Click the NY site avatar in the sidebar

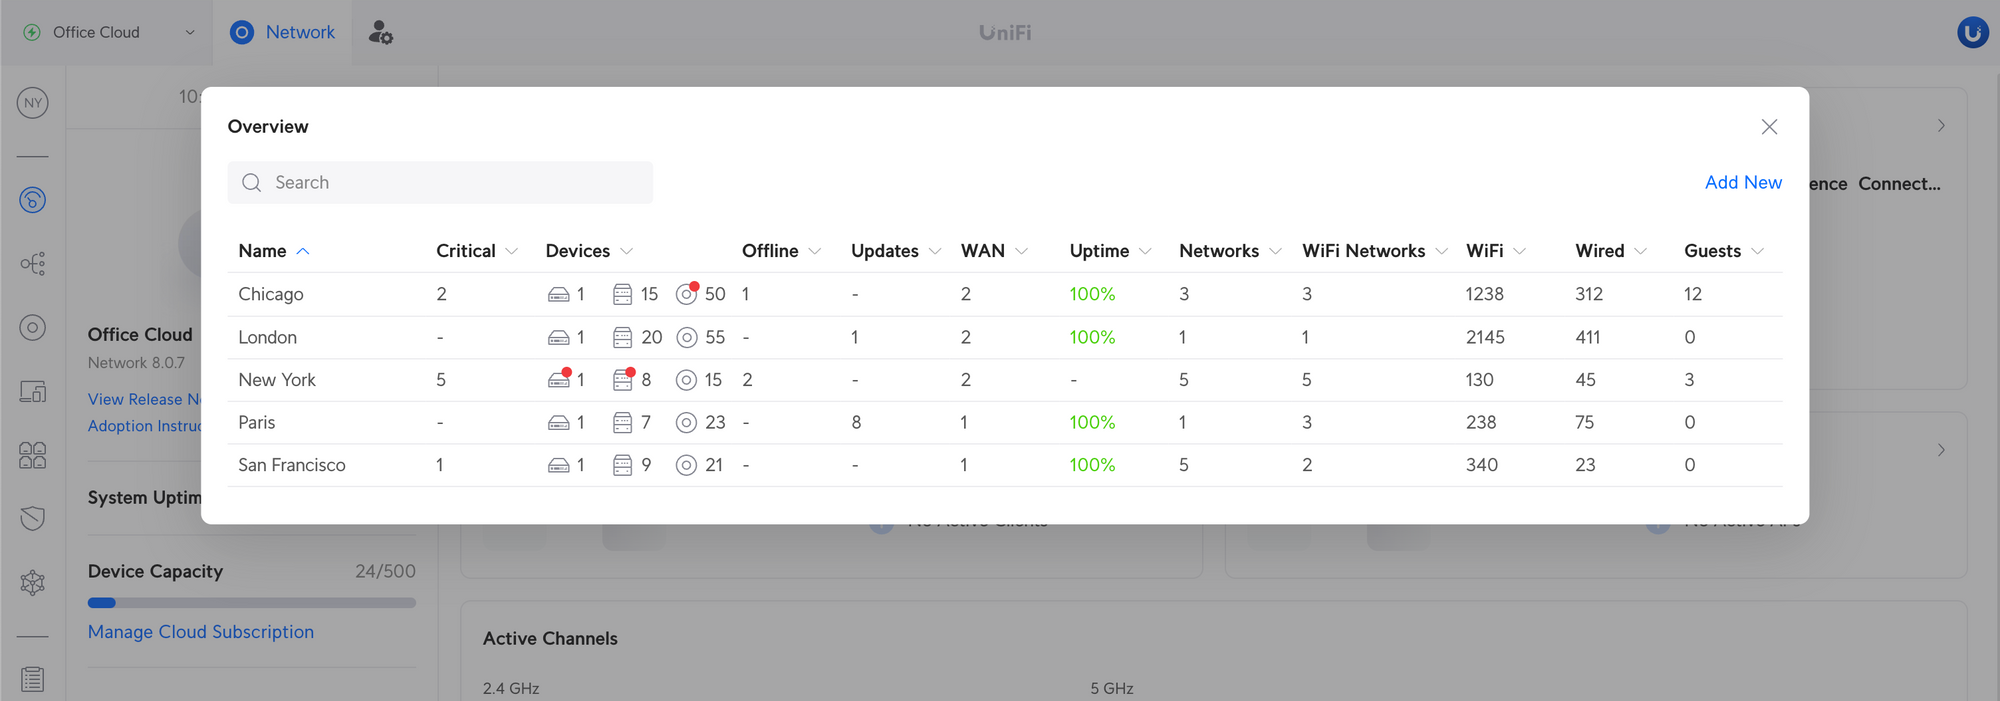click(x=33, y=103)
